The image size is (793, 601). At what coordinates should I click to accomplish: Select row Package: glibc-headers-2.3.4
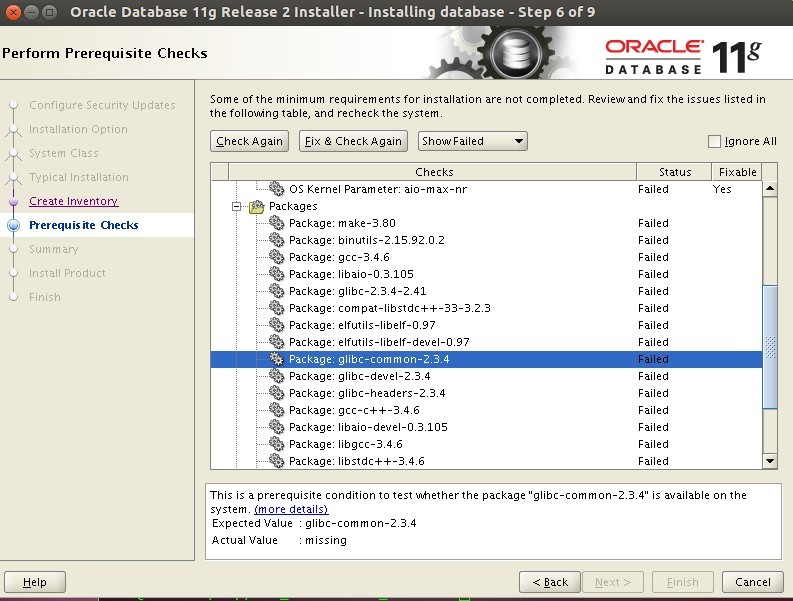point(486,393)
